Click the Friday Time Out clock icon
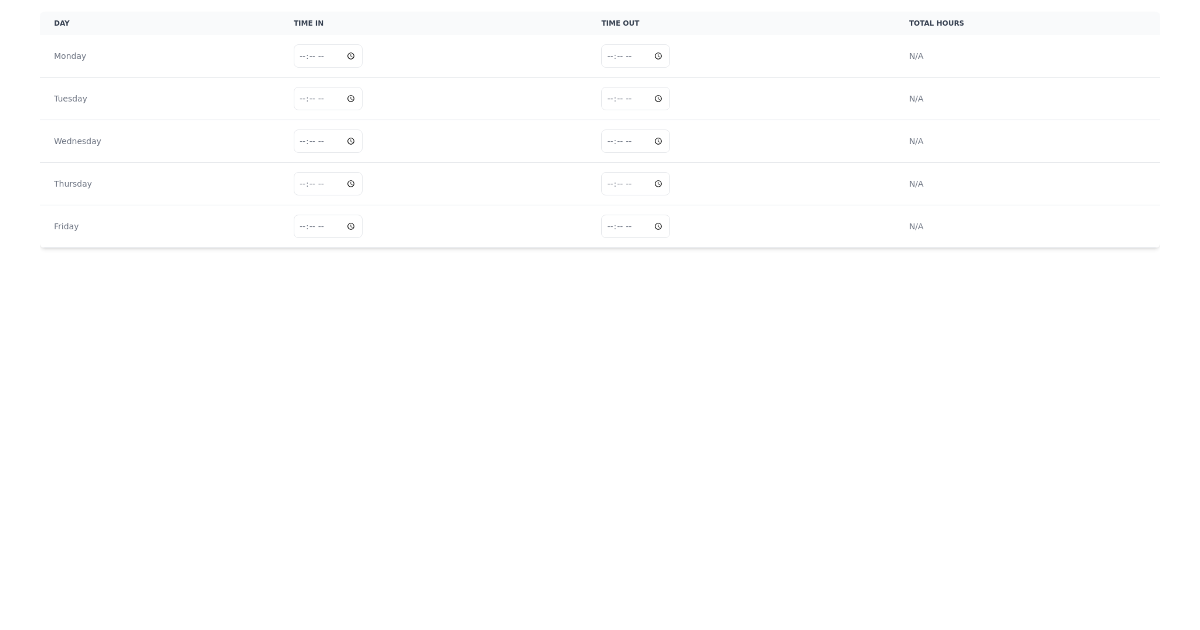This screenshot has height=630, width=1200. [658, 226]
